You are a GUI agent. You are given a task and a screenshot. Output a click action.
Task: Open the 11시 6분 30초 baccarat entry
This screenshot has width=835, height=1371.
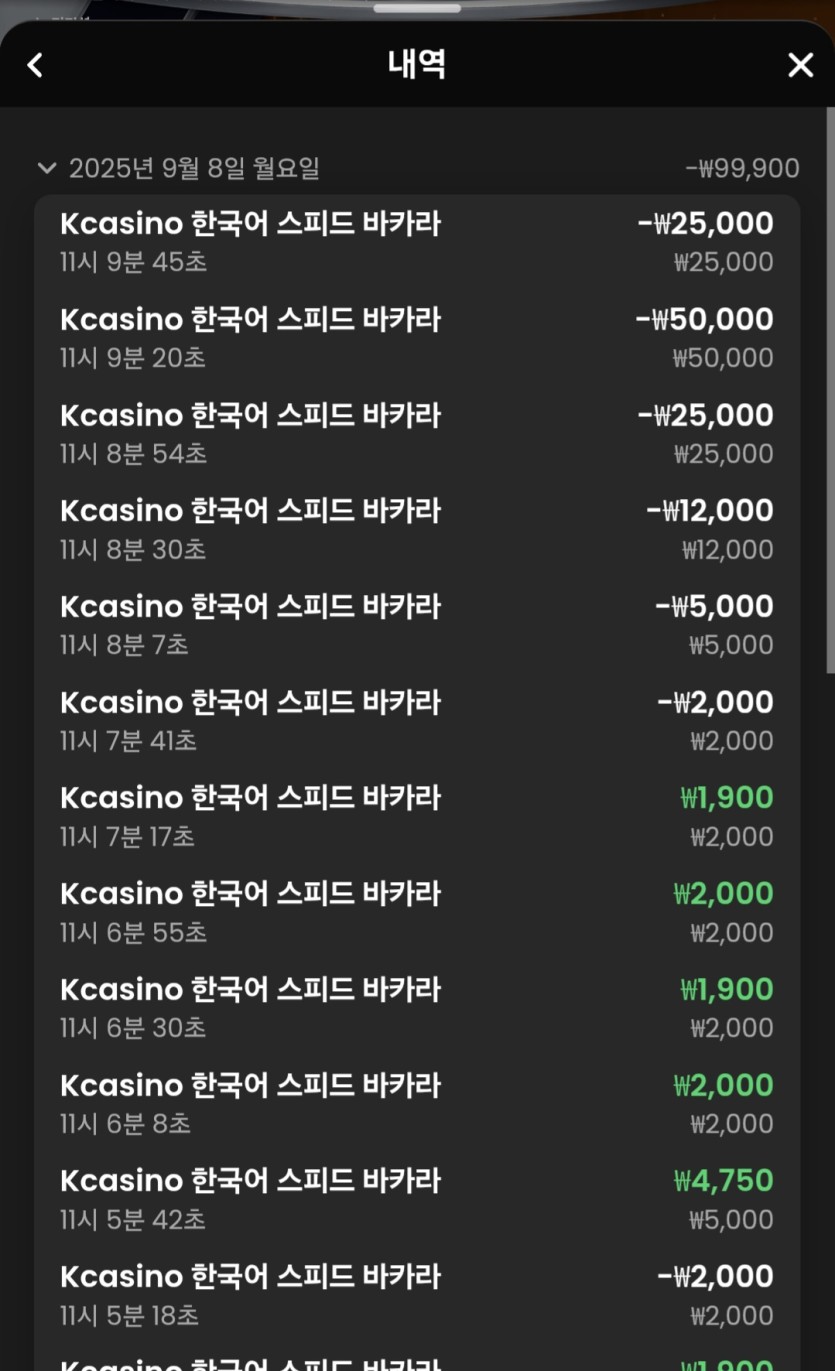tap(417, 1008)
